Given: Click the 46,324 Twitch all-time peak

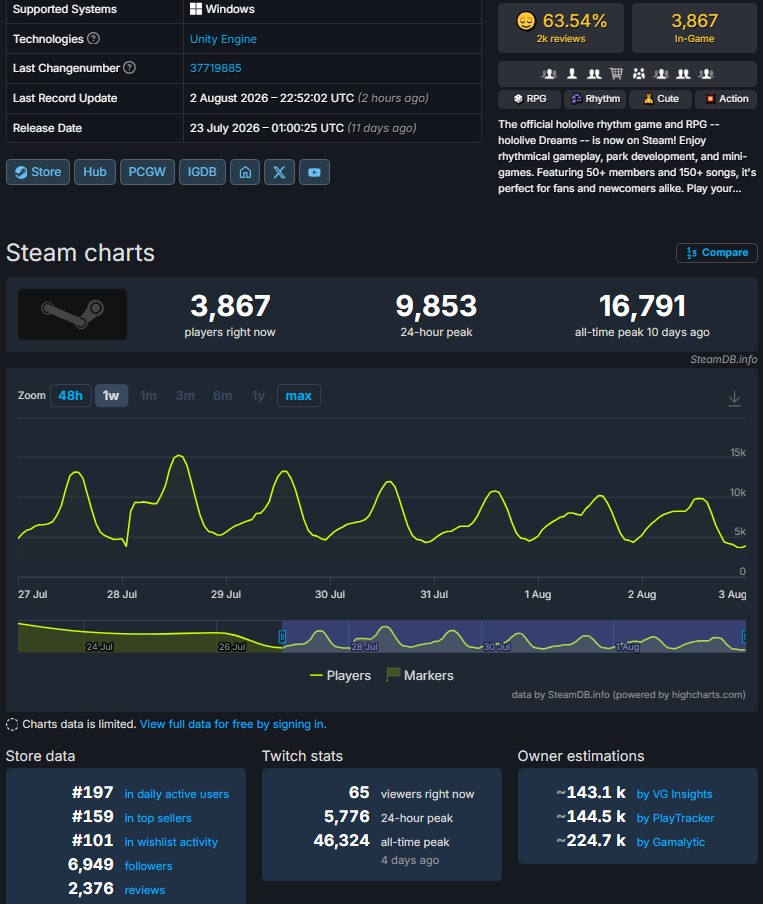Looking at the screenshot, I should [341, 841].
